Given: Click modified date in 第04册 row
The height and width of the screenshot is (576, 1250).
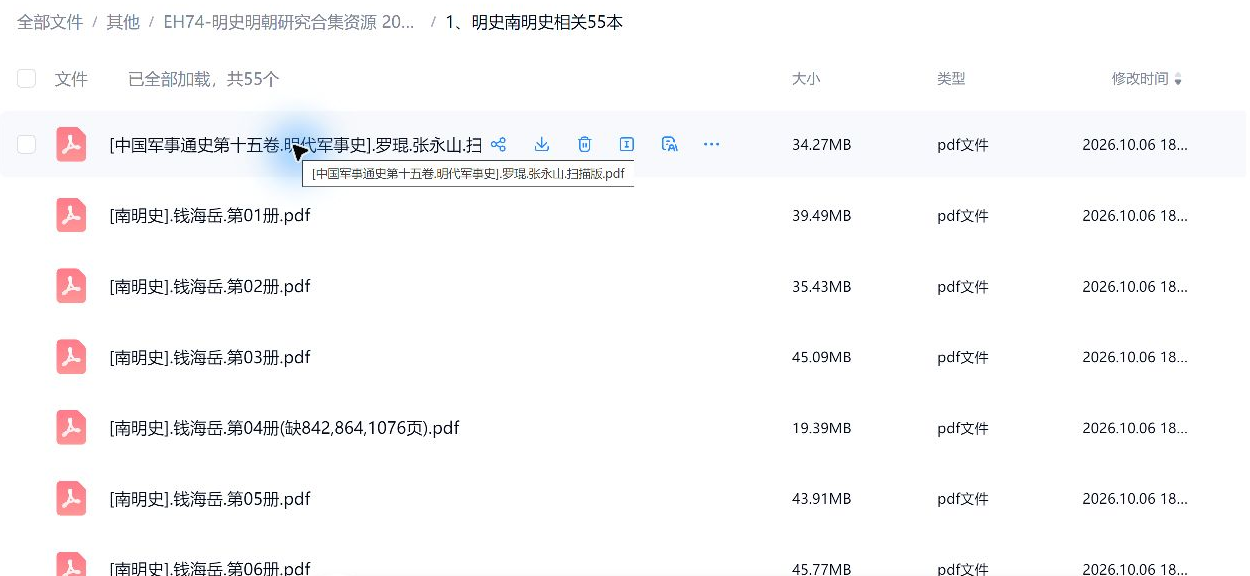Looking at the screenshot, I should (x=1135, y=428).
